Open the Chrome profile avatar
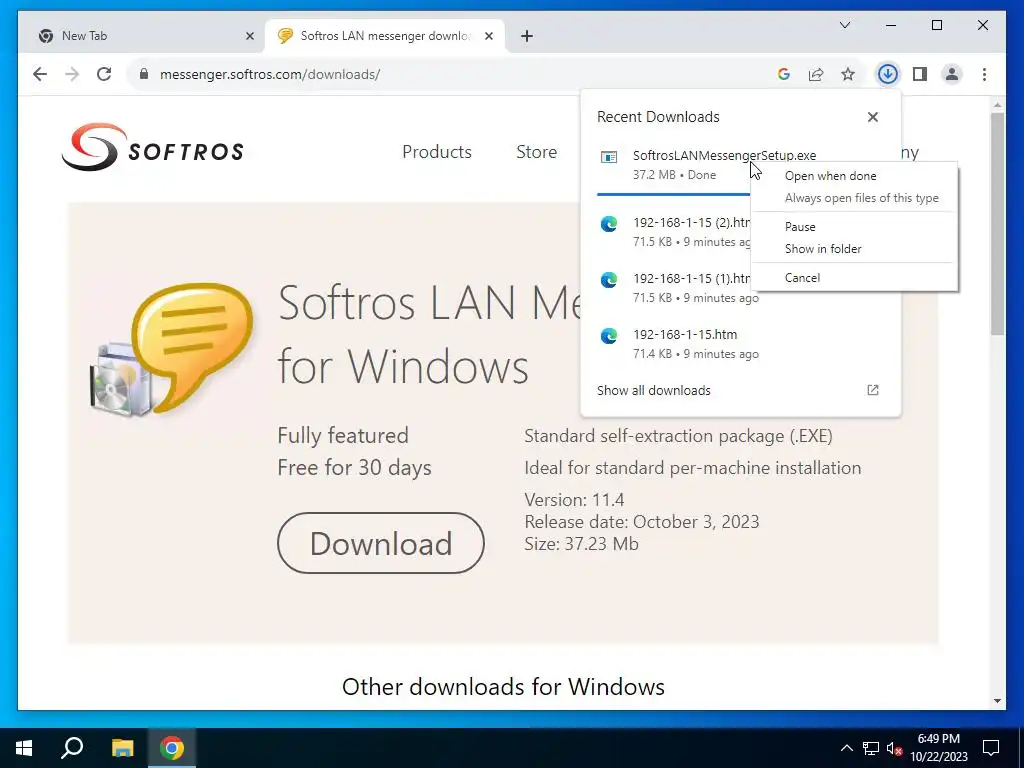The width and height of the screenshot is (1024, 768). pyautogui.click(x=952, y=74)
